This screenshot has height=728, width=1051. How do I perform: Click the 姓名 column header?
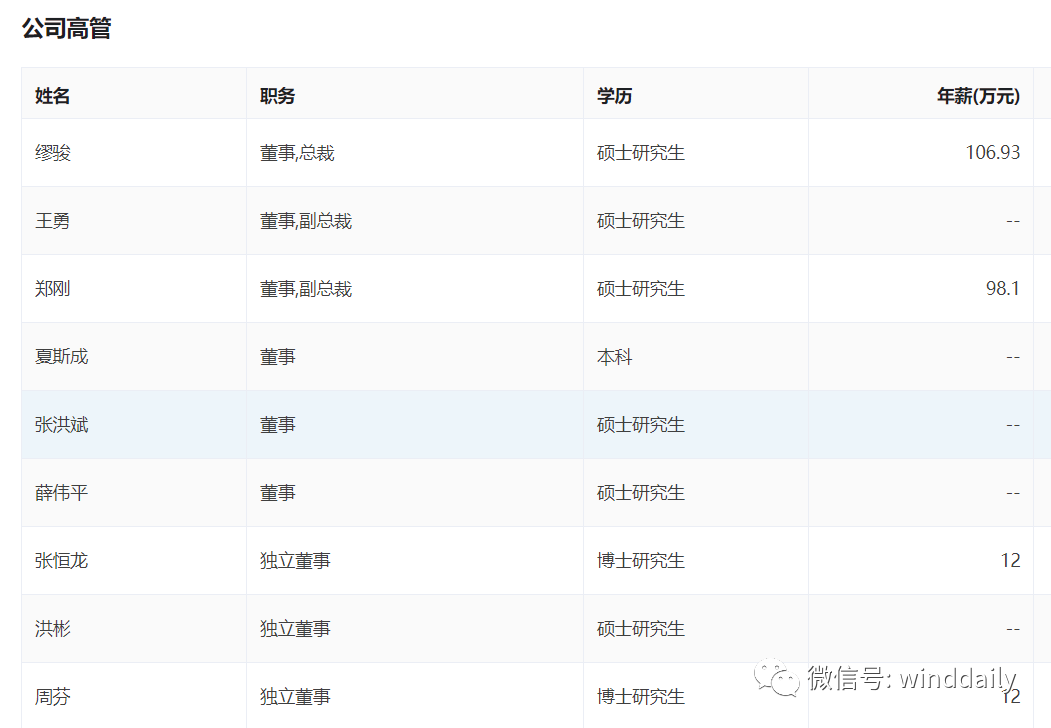click(53, 96)
